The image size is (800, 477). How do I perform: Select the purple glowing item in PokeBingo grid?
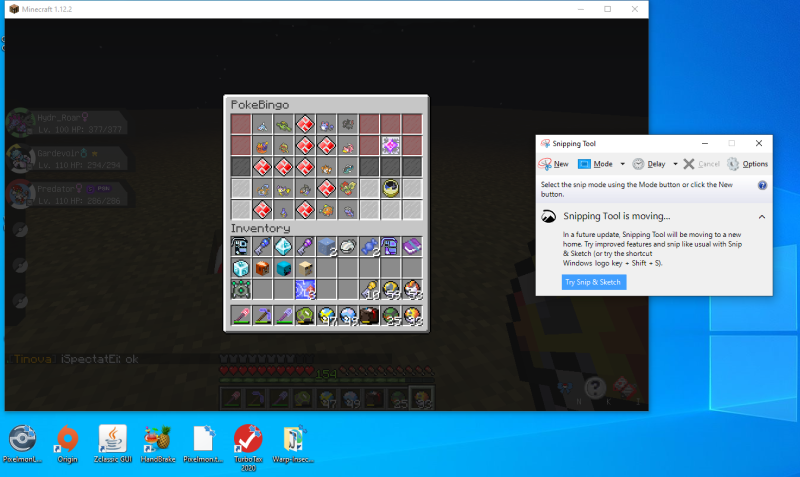(390, 146)
